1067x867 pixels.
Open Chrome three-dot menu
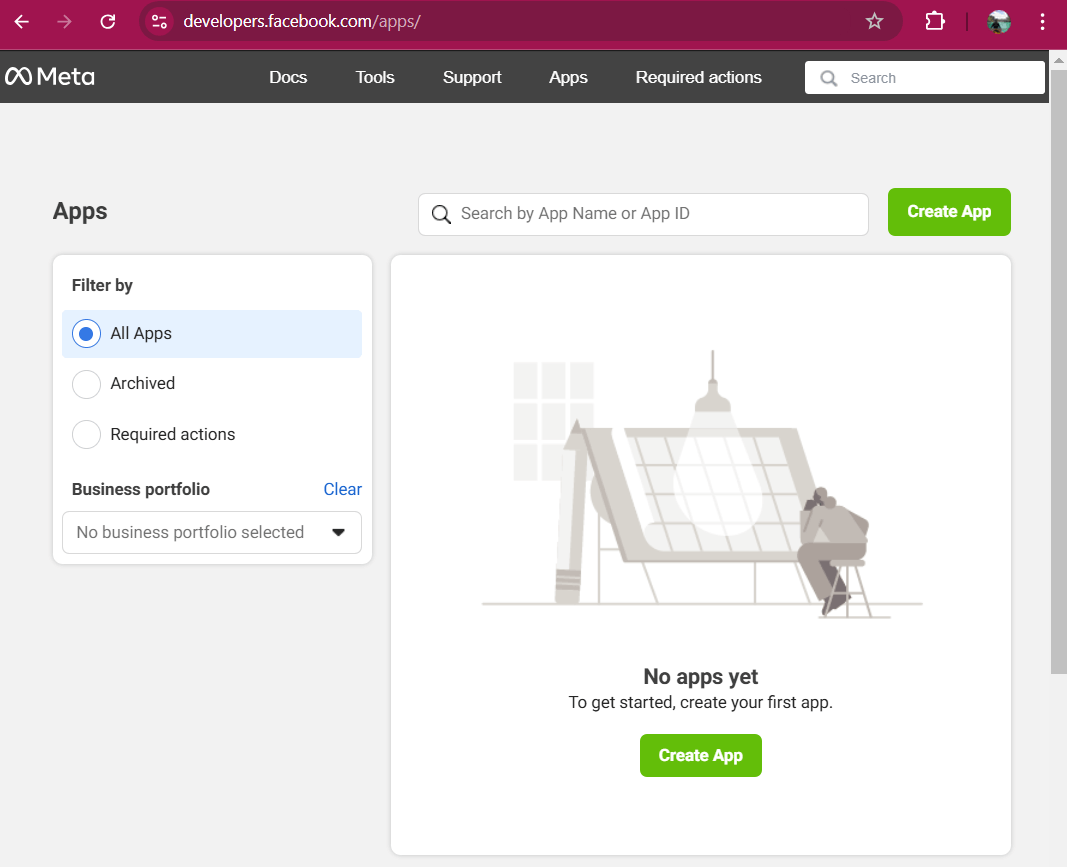tap(1043, 21)
